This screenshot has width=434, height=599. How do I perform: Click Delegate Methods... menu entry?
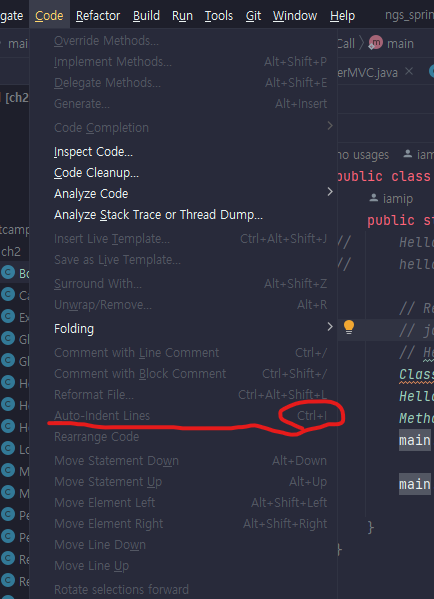[183, 83]
